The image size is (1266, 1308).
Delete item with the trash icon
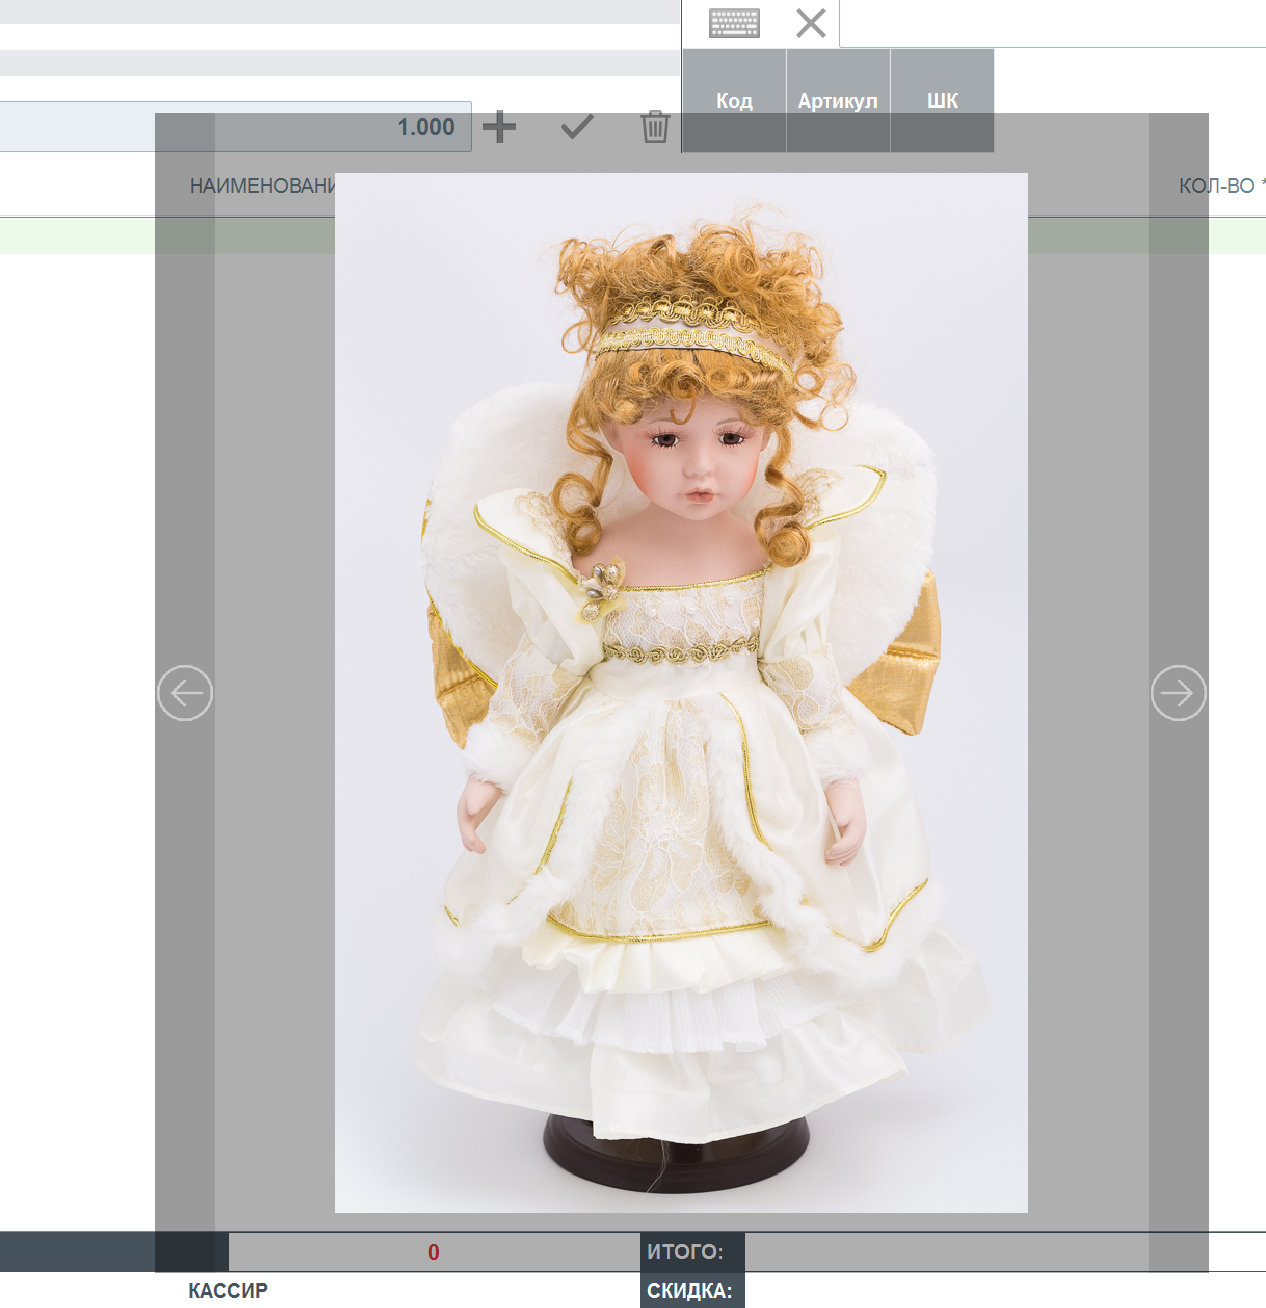click(655, 127)
